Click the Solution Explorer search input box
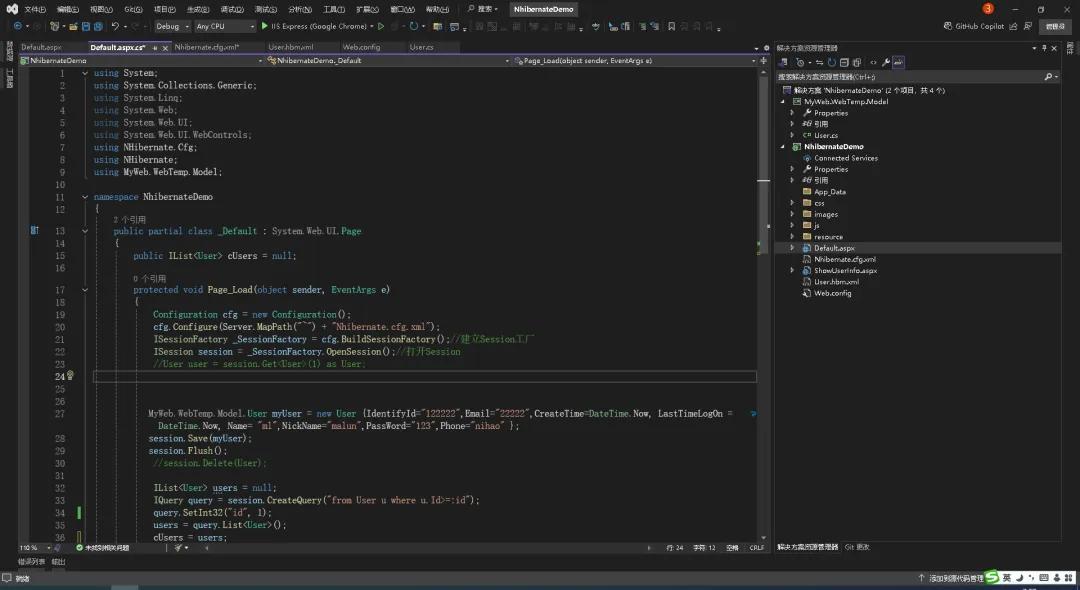 900,76
